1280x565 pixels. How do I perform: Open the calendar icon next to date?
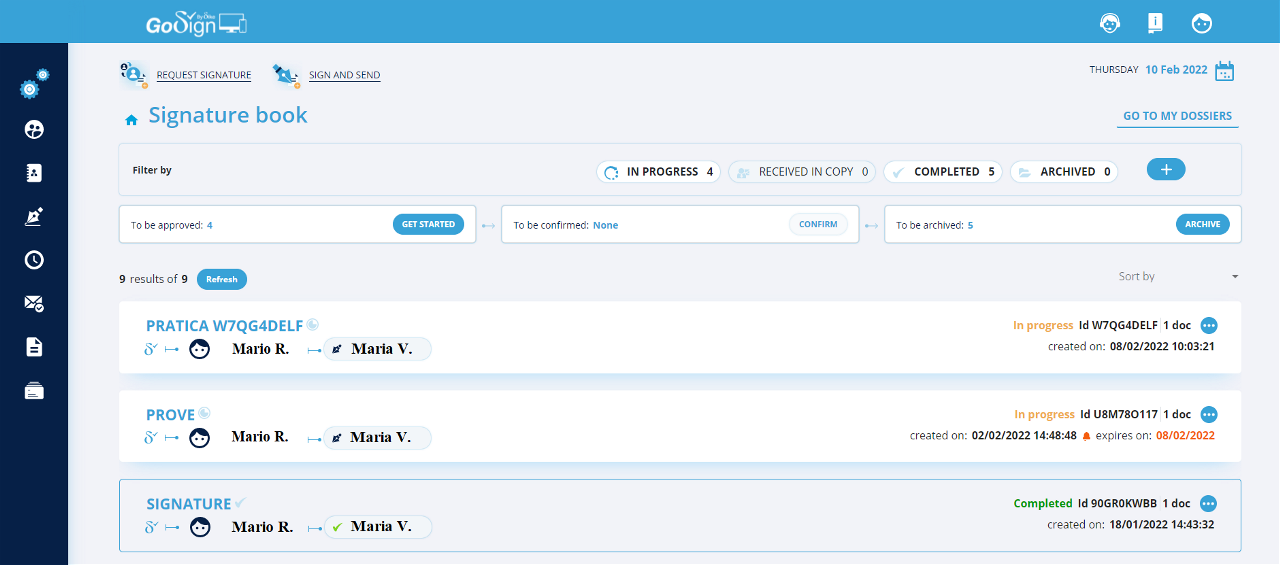[x=1224, y=71]
